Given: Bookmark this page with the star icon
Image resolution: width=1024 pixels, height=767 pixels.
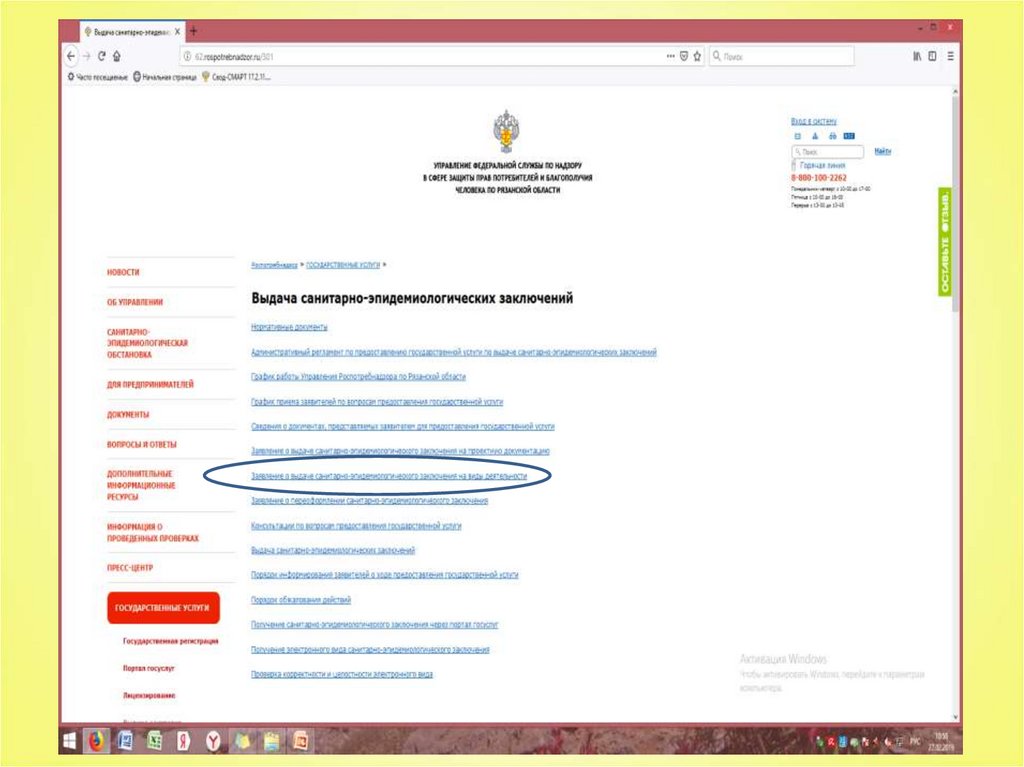Looking at the screenshot, I should tap(697, 57).
